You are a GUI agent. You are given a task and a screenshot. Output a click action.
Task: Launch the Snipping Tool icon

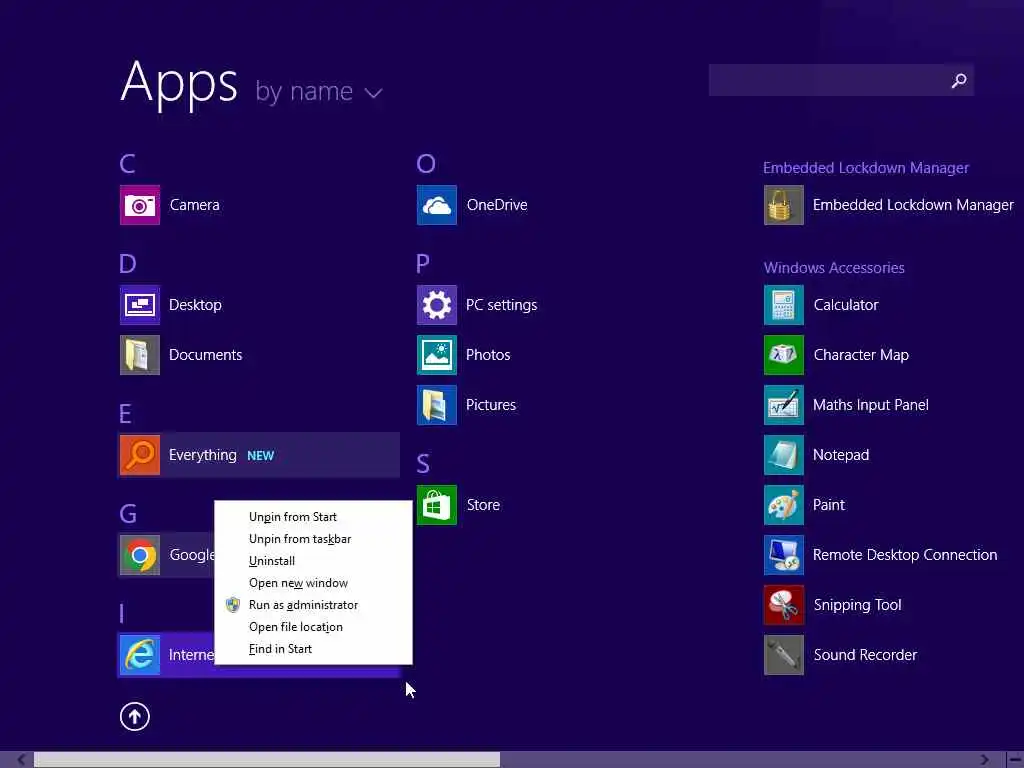tap(784, 605)
